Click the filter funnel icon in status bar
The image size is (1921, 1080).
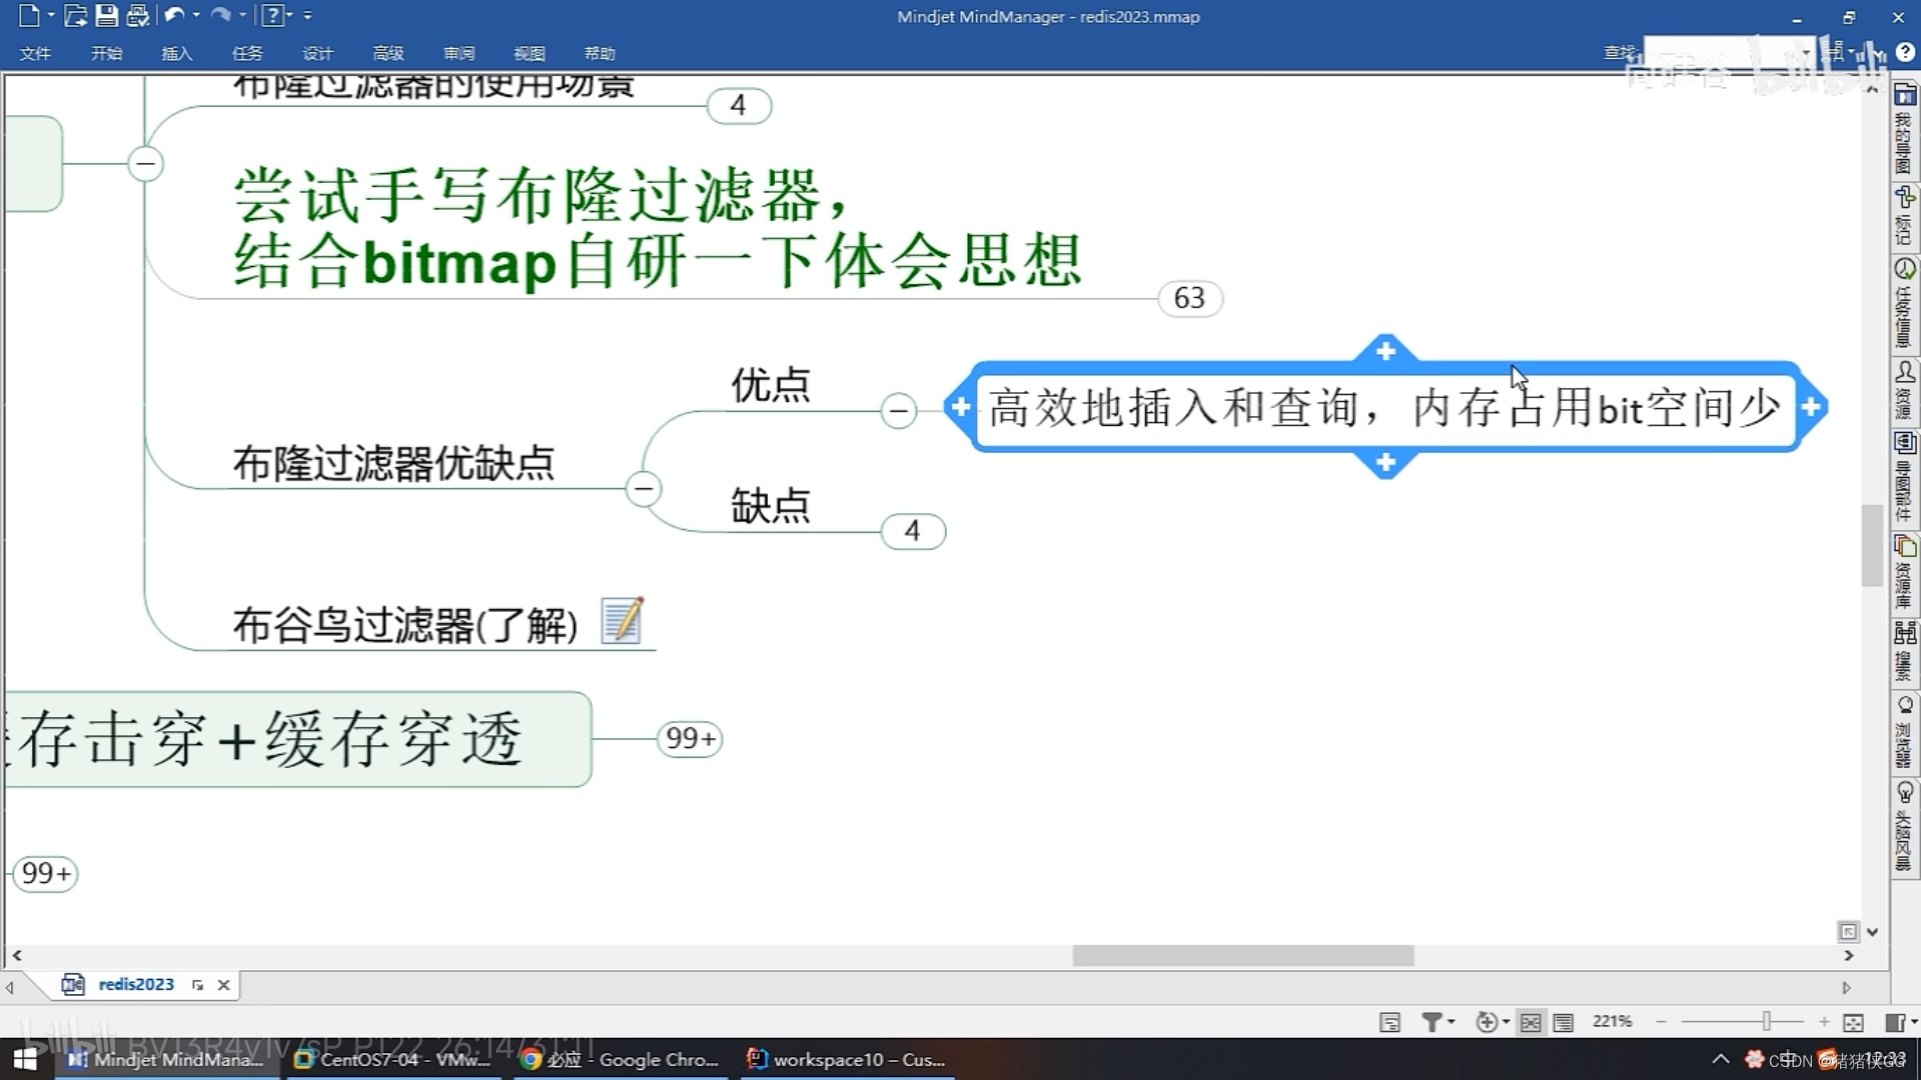1432,1021
